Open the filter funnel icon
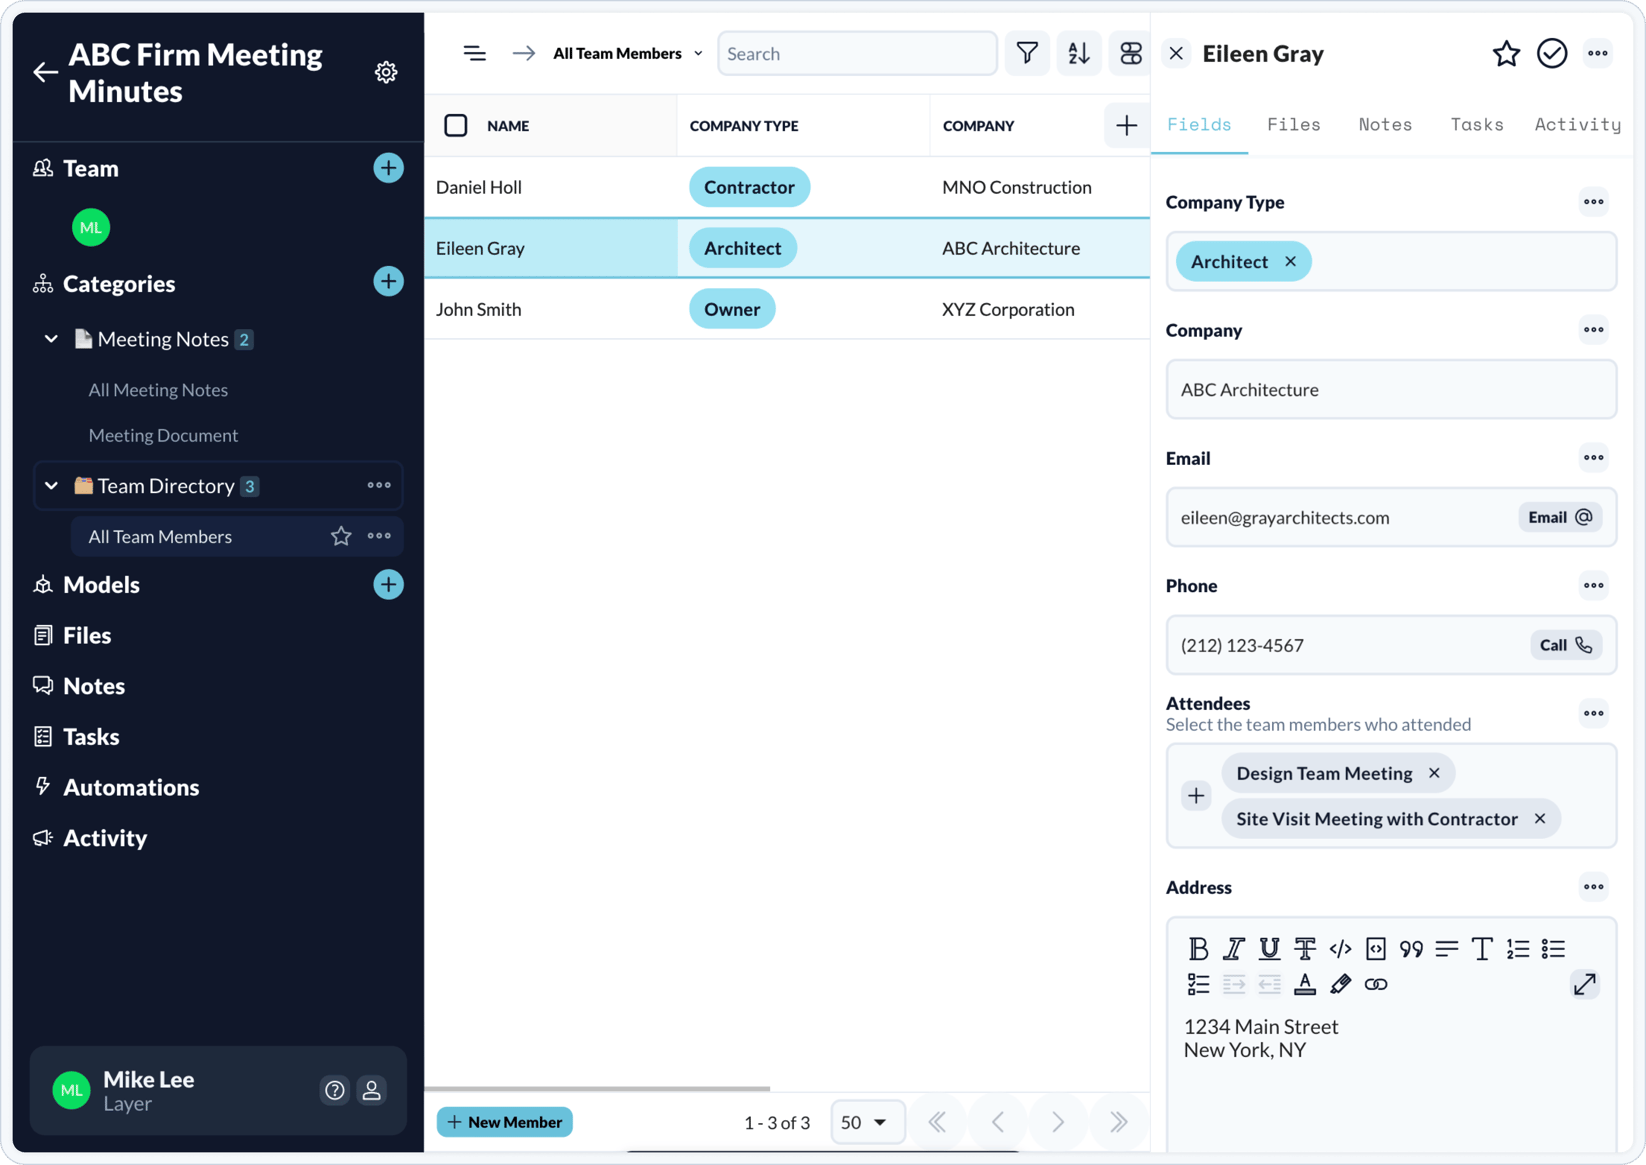The width and height of the screenshot is (1646, 1165). click(x=1027, y=53)
